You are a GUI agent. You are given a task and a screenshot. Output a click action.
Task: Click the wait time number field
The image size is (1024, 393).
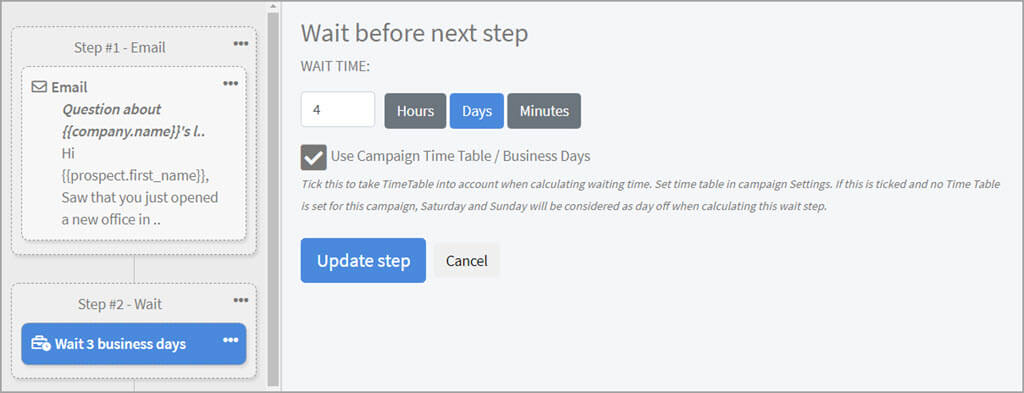point(338,110)
